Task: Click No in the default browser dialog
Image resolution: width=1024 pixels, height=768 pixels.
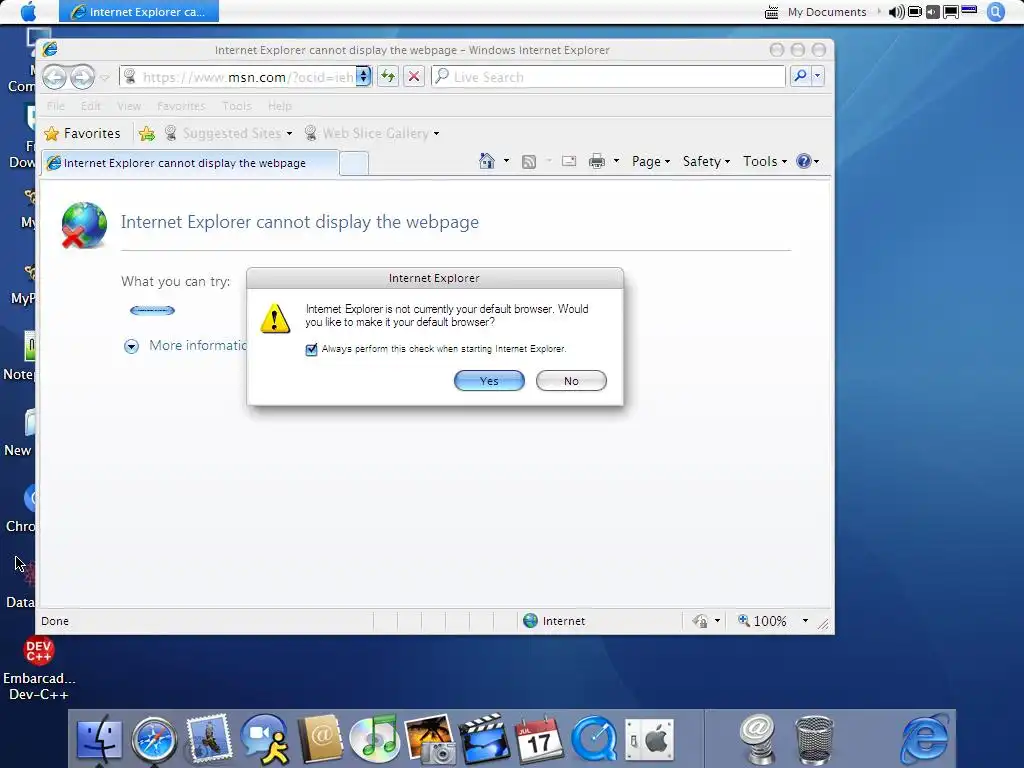Action: coord(571,381)
